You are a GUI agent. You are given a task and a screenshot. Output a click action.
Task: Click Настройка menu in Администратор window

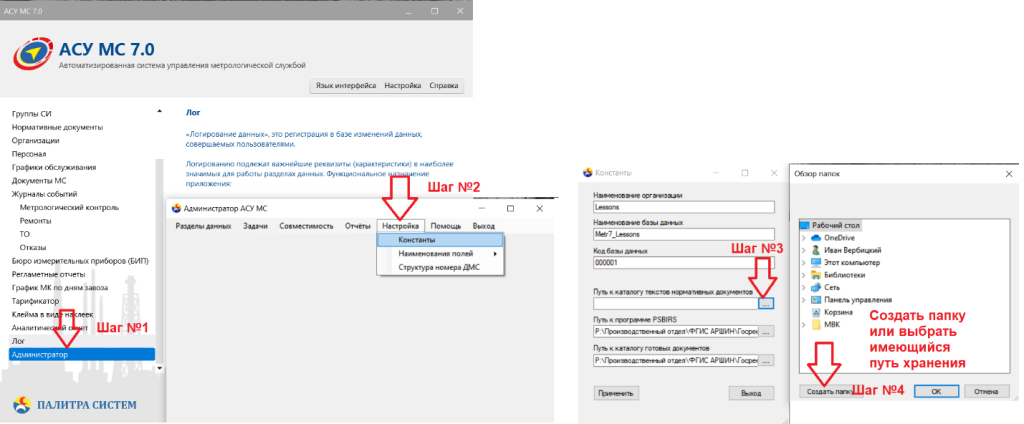click(x=400, y=226)
